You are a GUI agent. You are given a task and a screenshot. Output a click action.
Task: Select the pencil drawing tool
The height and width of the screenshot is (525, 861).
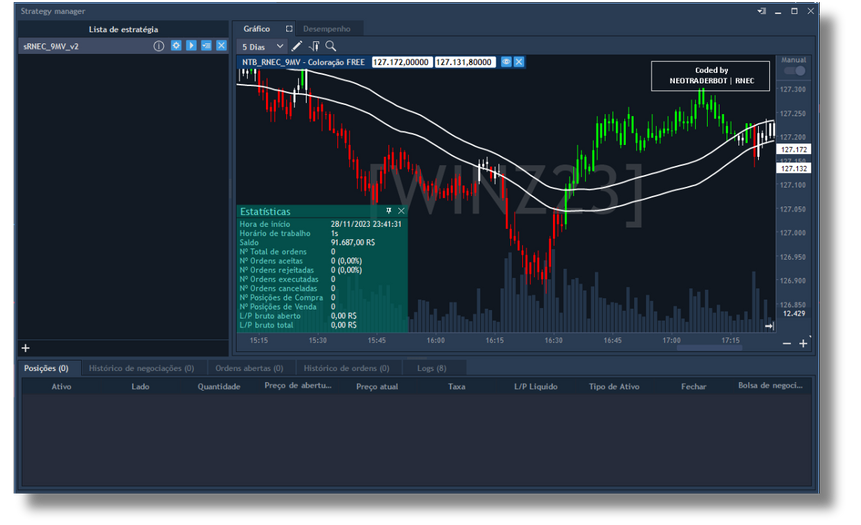click(297, 46)
